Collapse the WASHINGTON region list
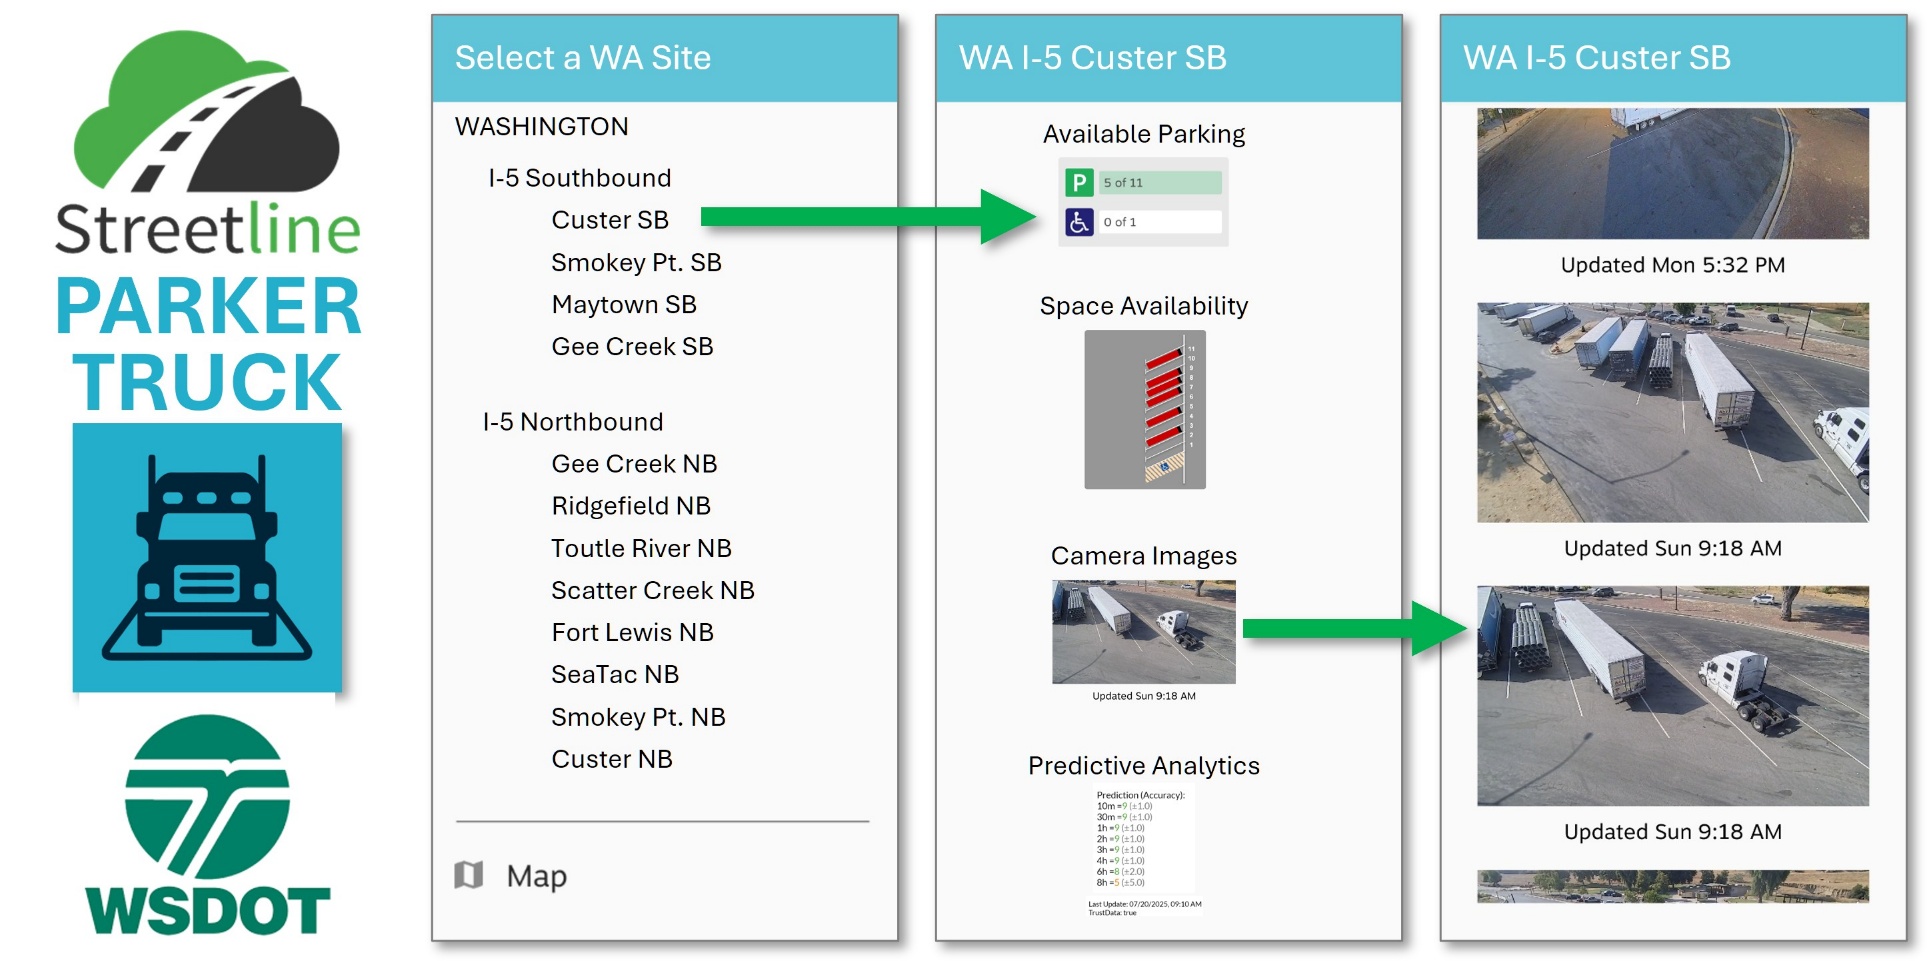The height and width of the screenshot is (961, 1927). click(541, 126)
